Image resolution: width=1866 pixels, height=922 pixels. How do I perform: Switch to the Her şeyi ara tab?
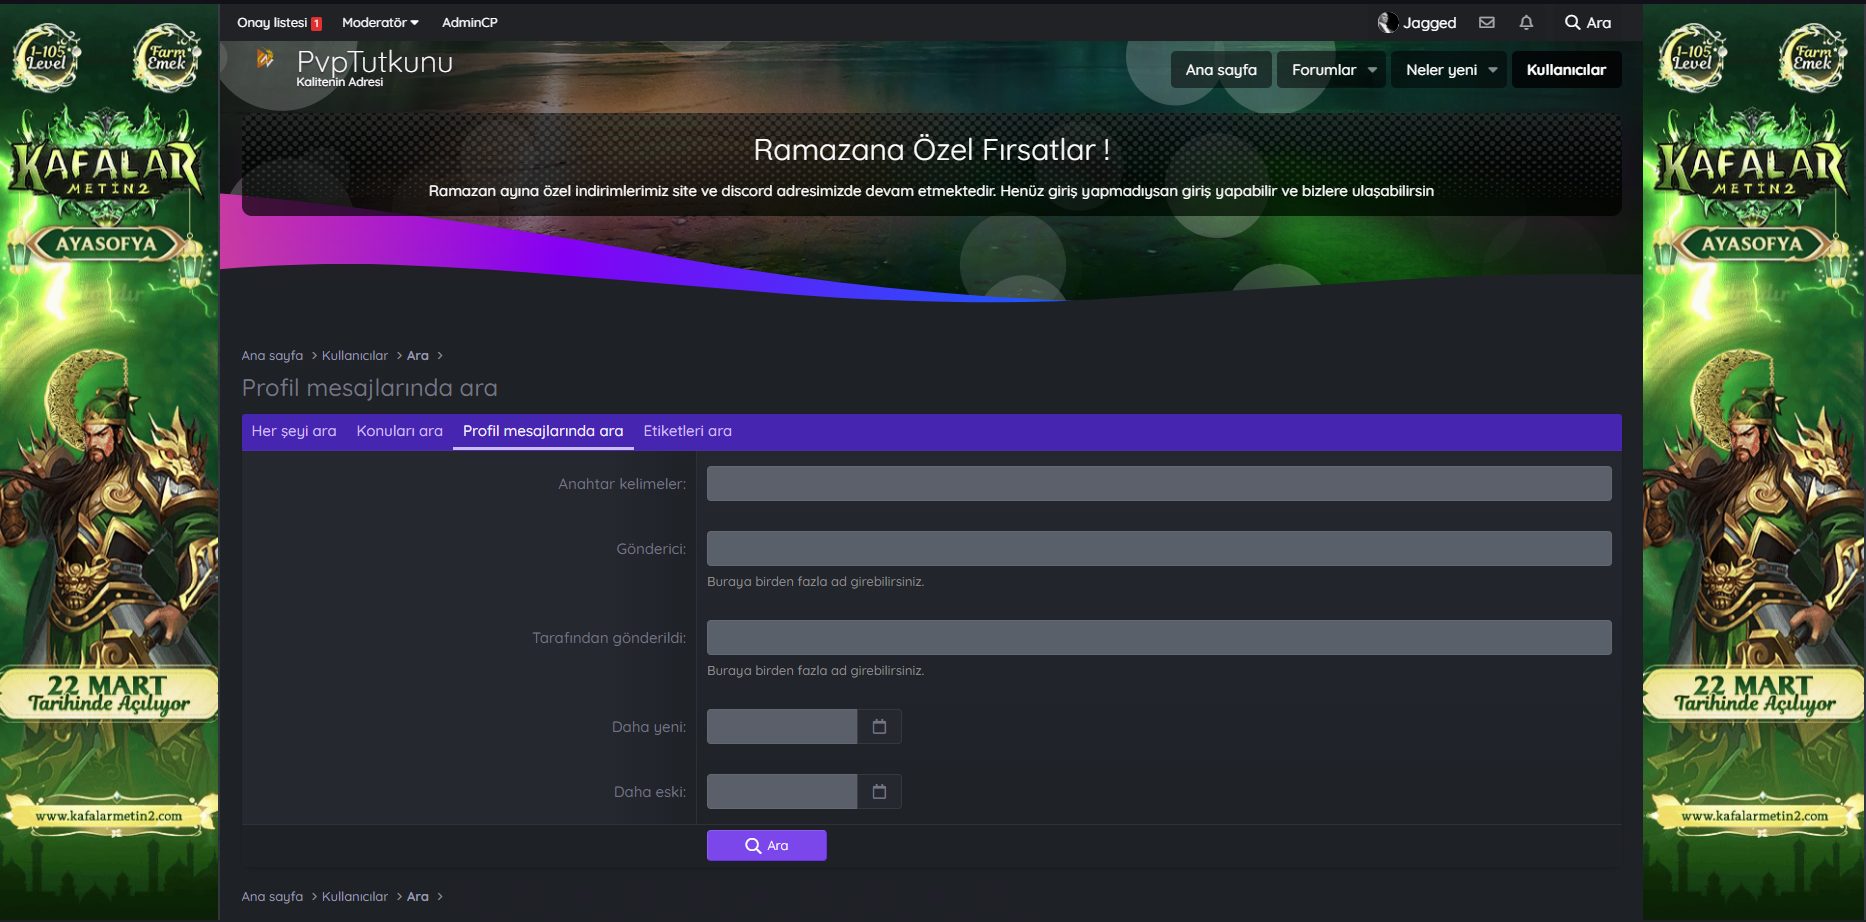pos(294,431)
